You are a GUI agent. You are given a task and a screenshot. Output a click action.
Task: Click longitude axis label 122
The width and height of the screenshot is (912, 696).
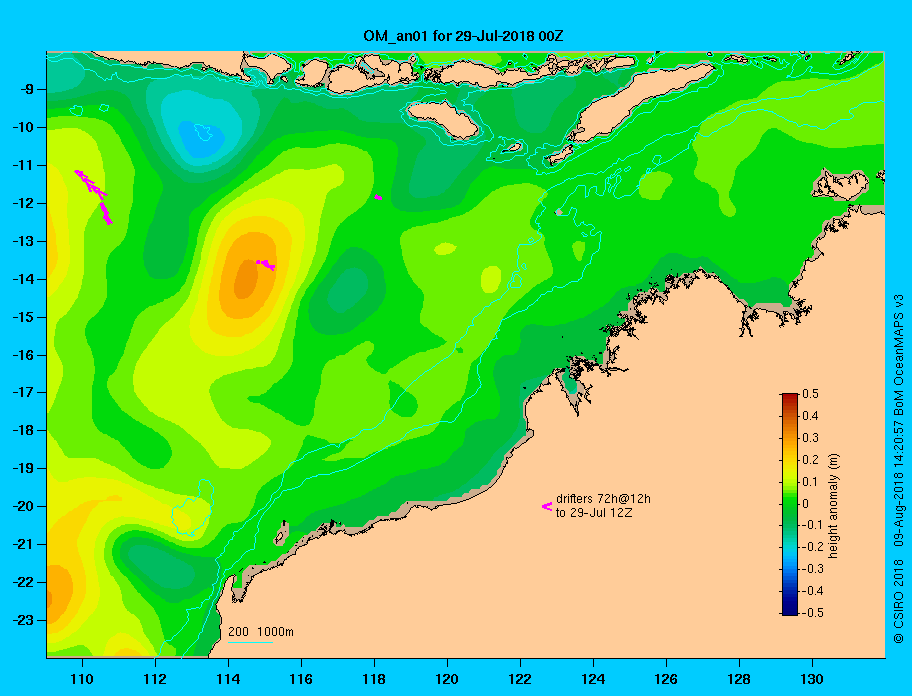click(520, 679)
